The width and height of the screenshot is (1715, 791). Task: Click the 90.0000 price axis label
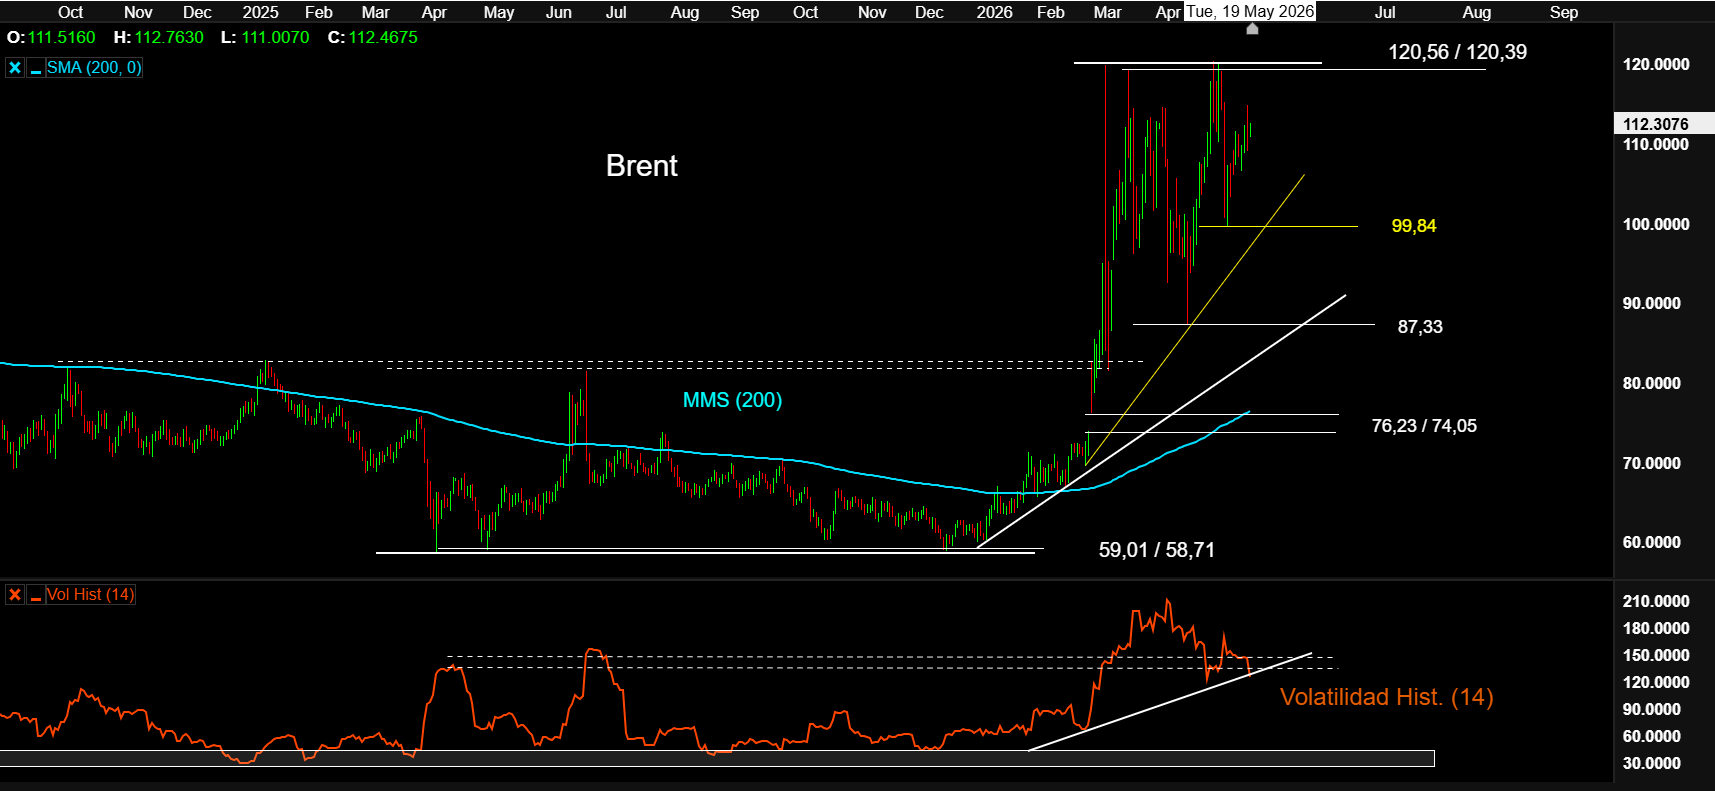(x=1651, y=303)
